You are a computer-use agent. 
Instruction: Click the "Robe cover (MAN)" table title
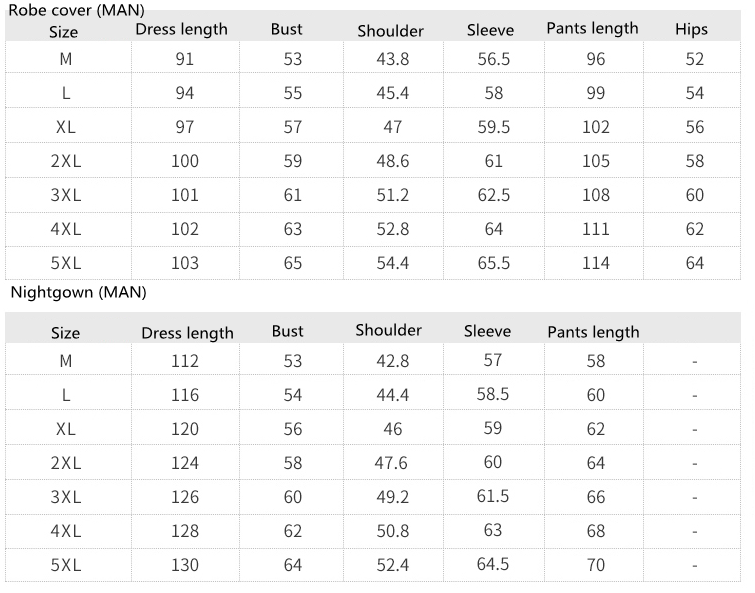[76, 10]
